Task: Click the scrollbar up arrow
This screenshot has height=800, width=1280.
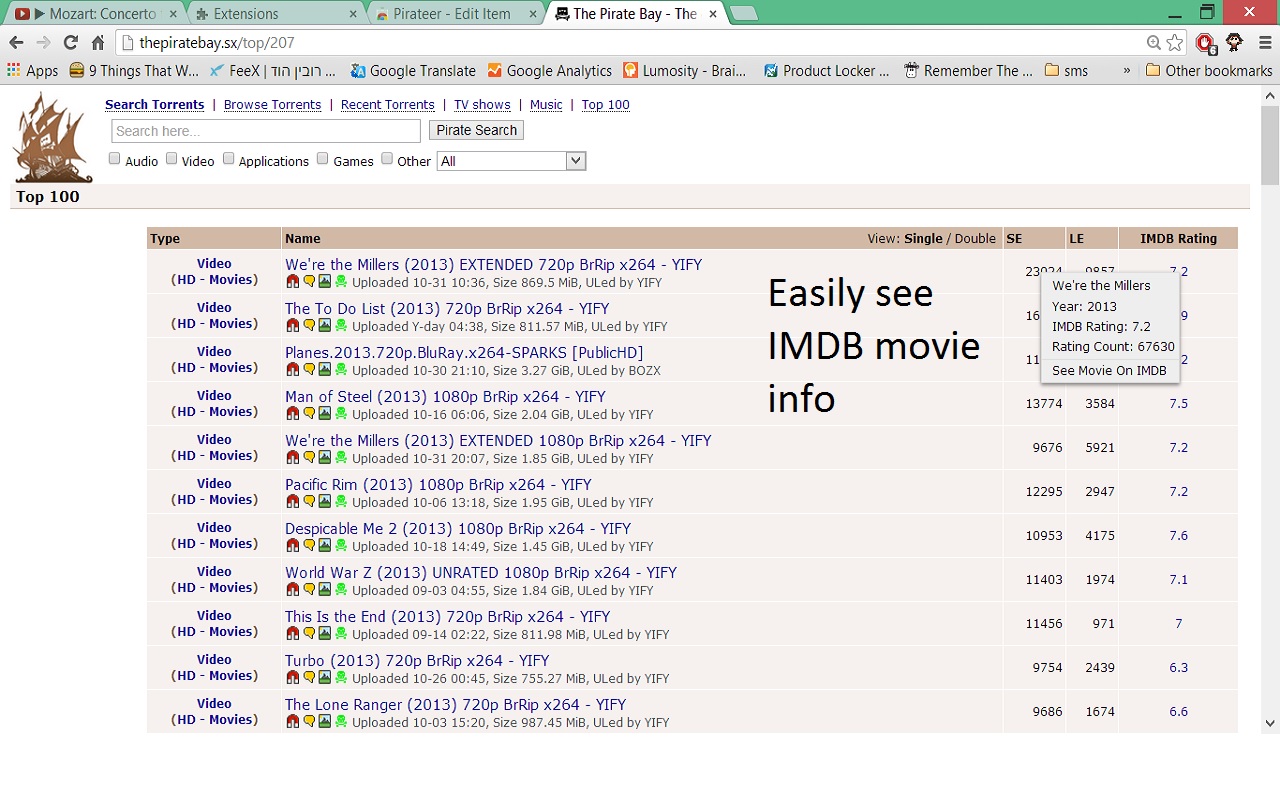Action: pos(1270,97)
